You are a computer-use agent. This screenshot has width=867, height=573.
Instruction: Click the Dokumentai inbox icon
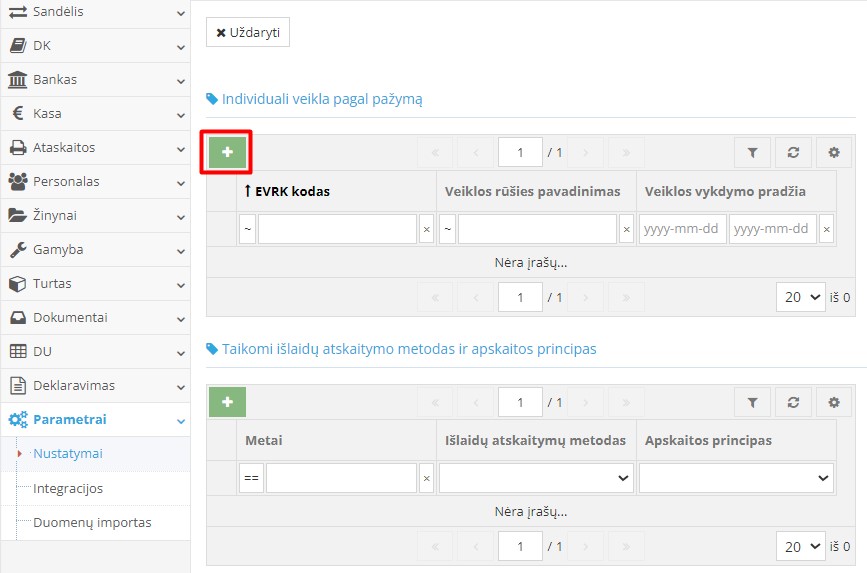[x=18, y=317]
